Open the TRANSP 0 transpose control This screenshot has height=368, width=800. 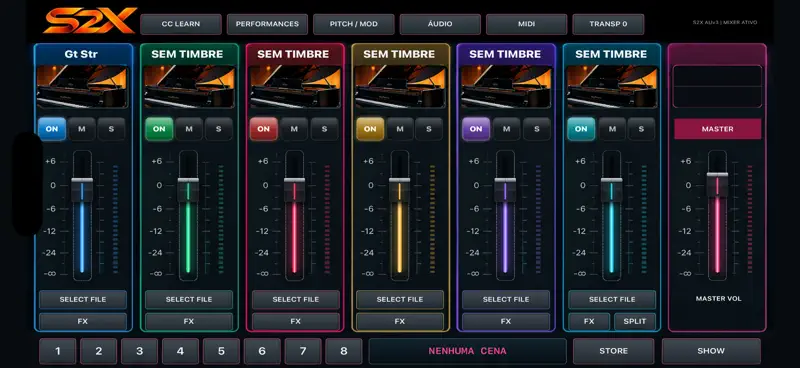(x=608, y=24)
